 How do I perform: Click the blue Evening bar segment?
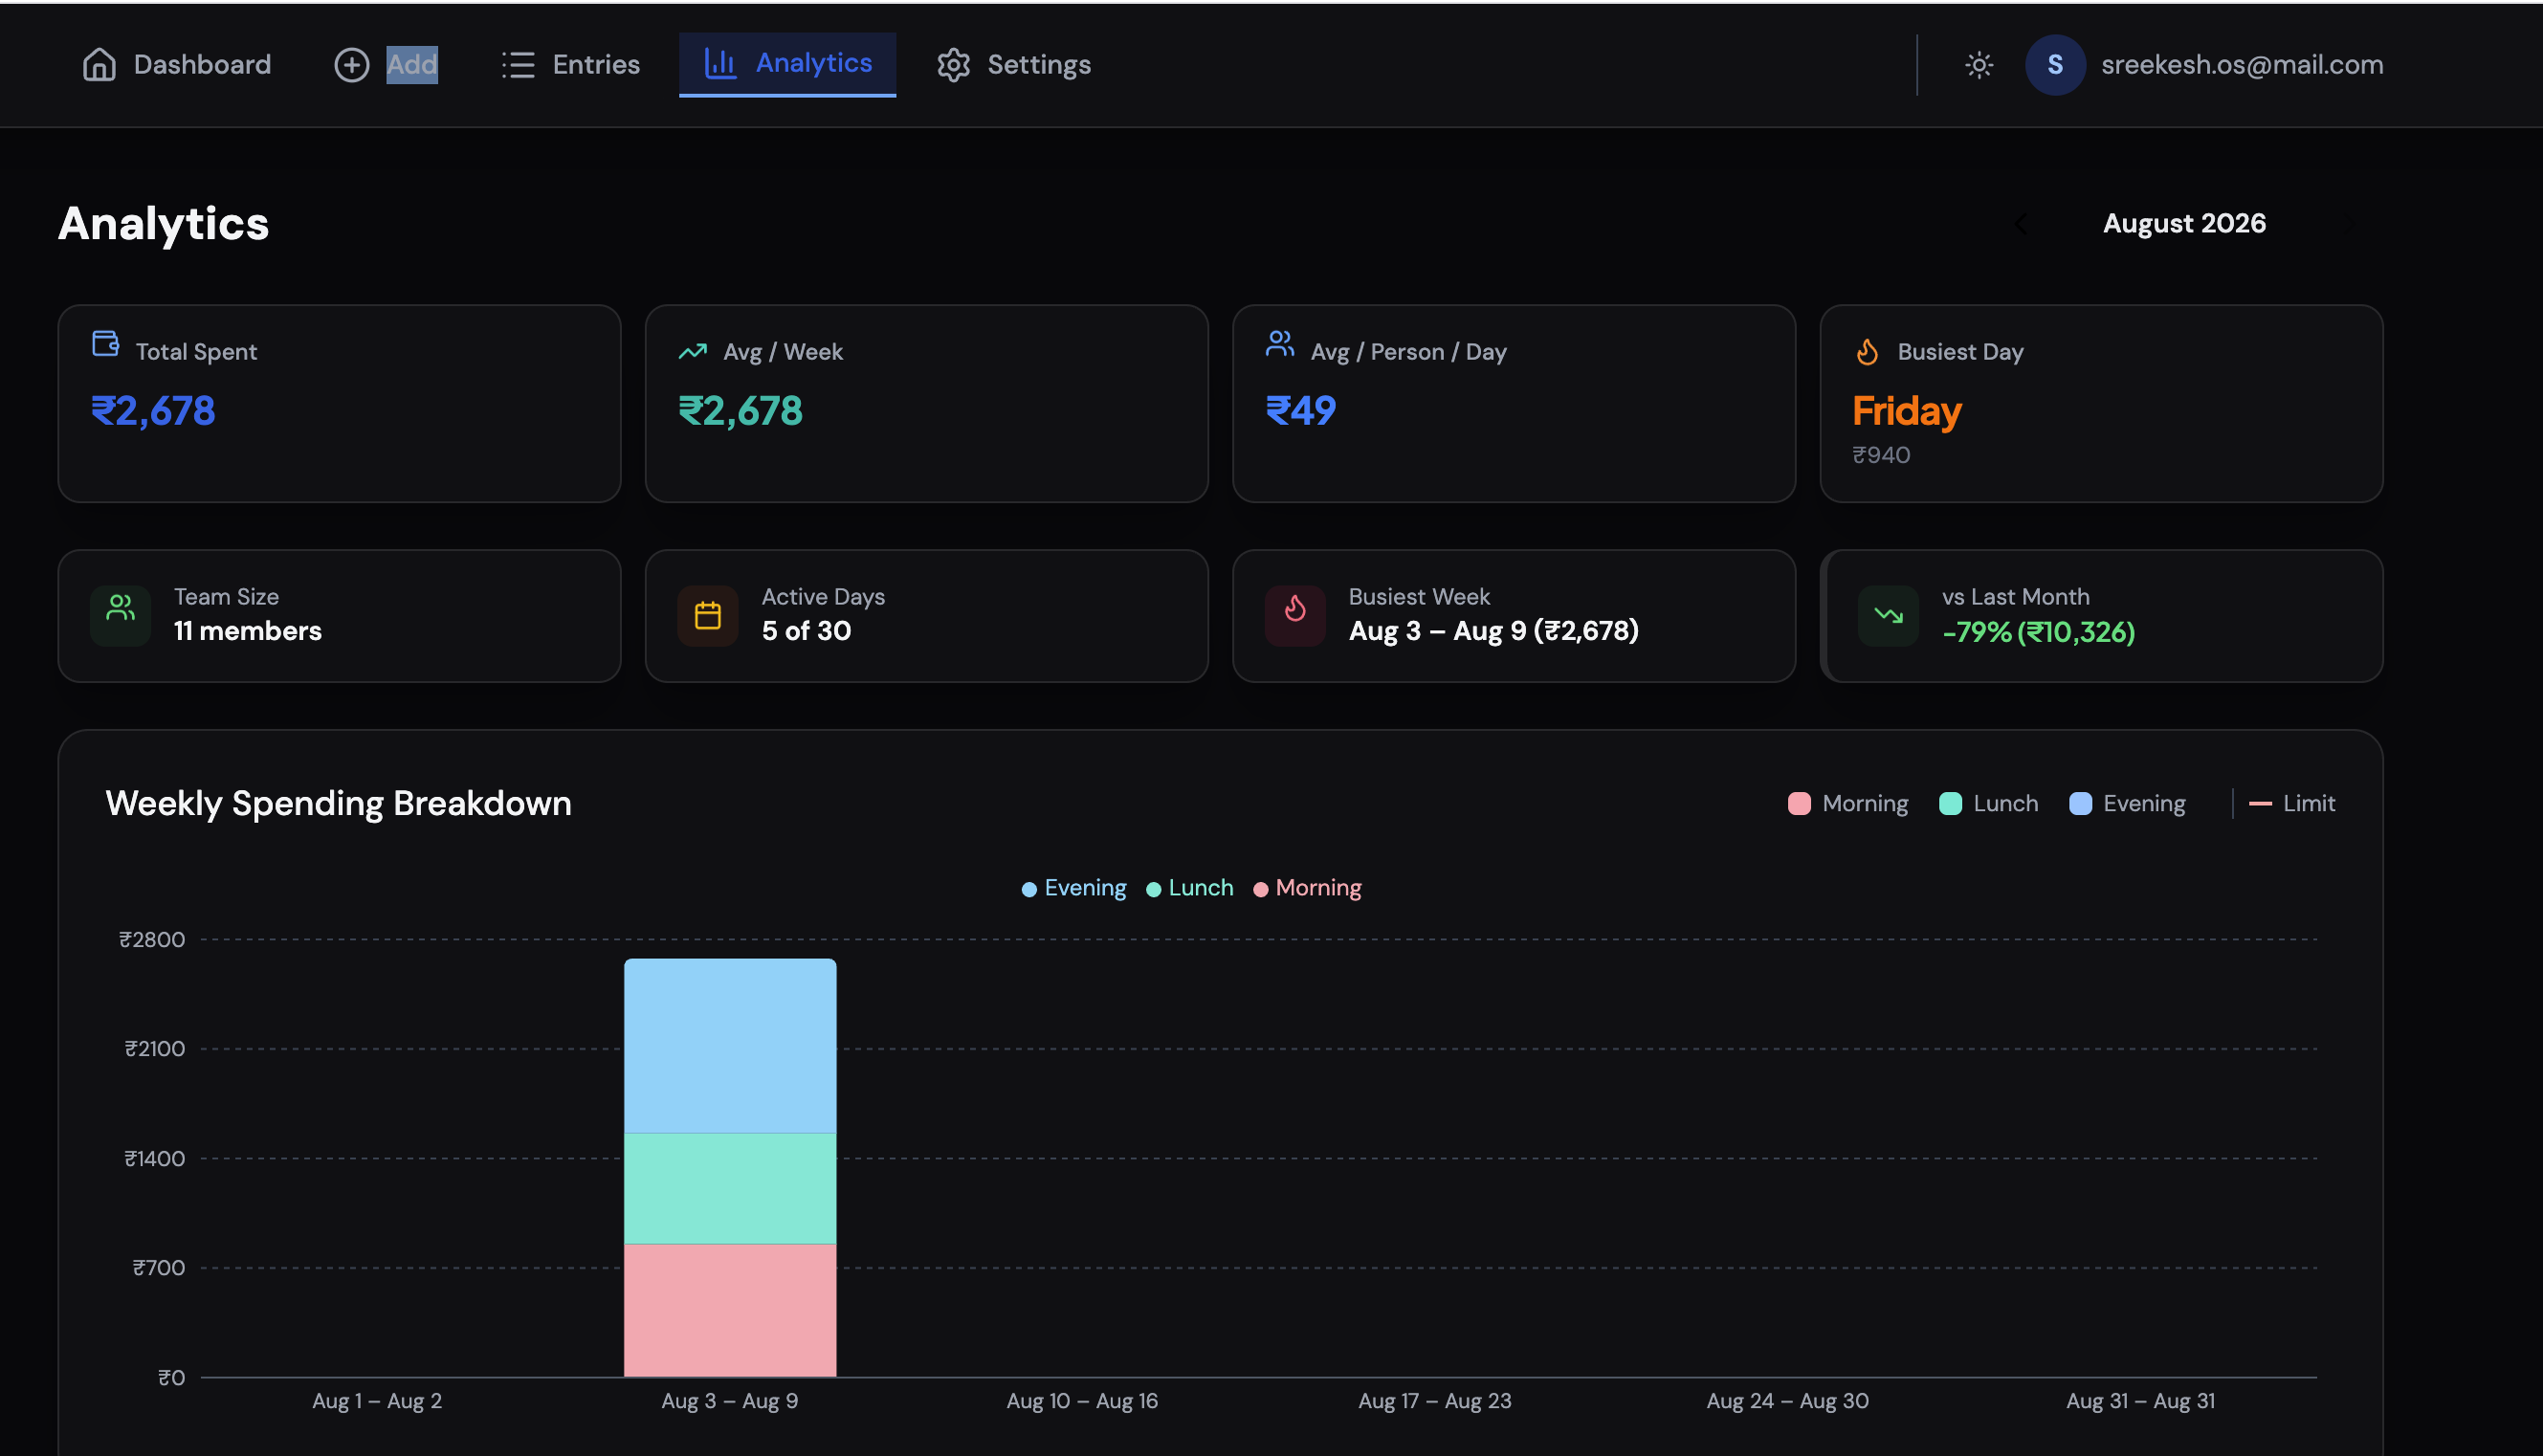click(730, 1045)
